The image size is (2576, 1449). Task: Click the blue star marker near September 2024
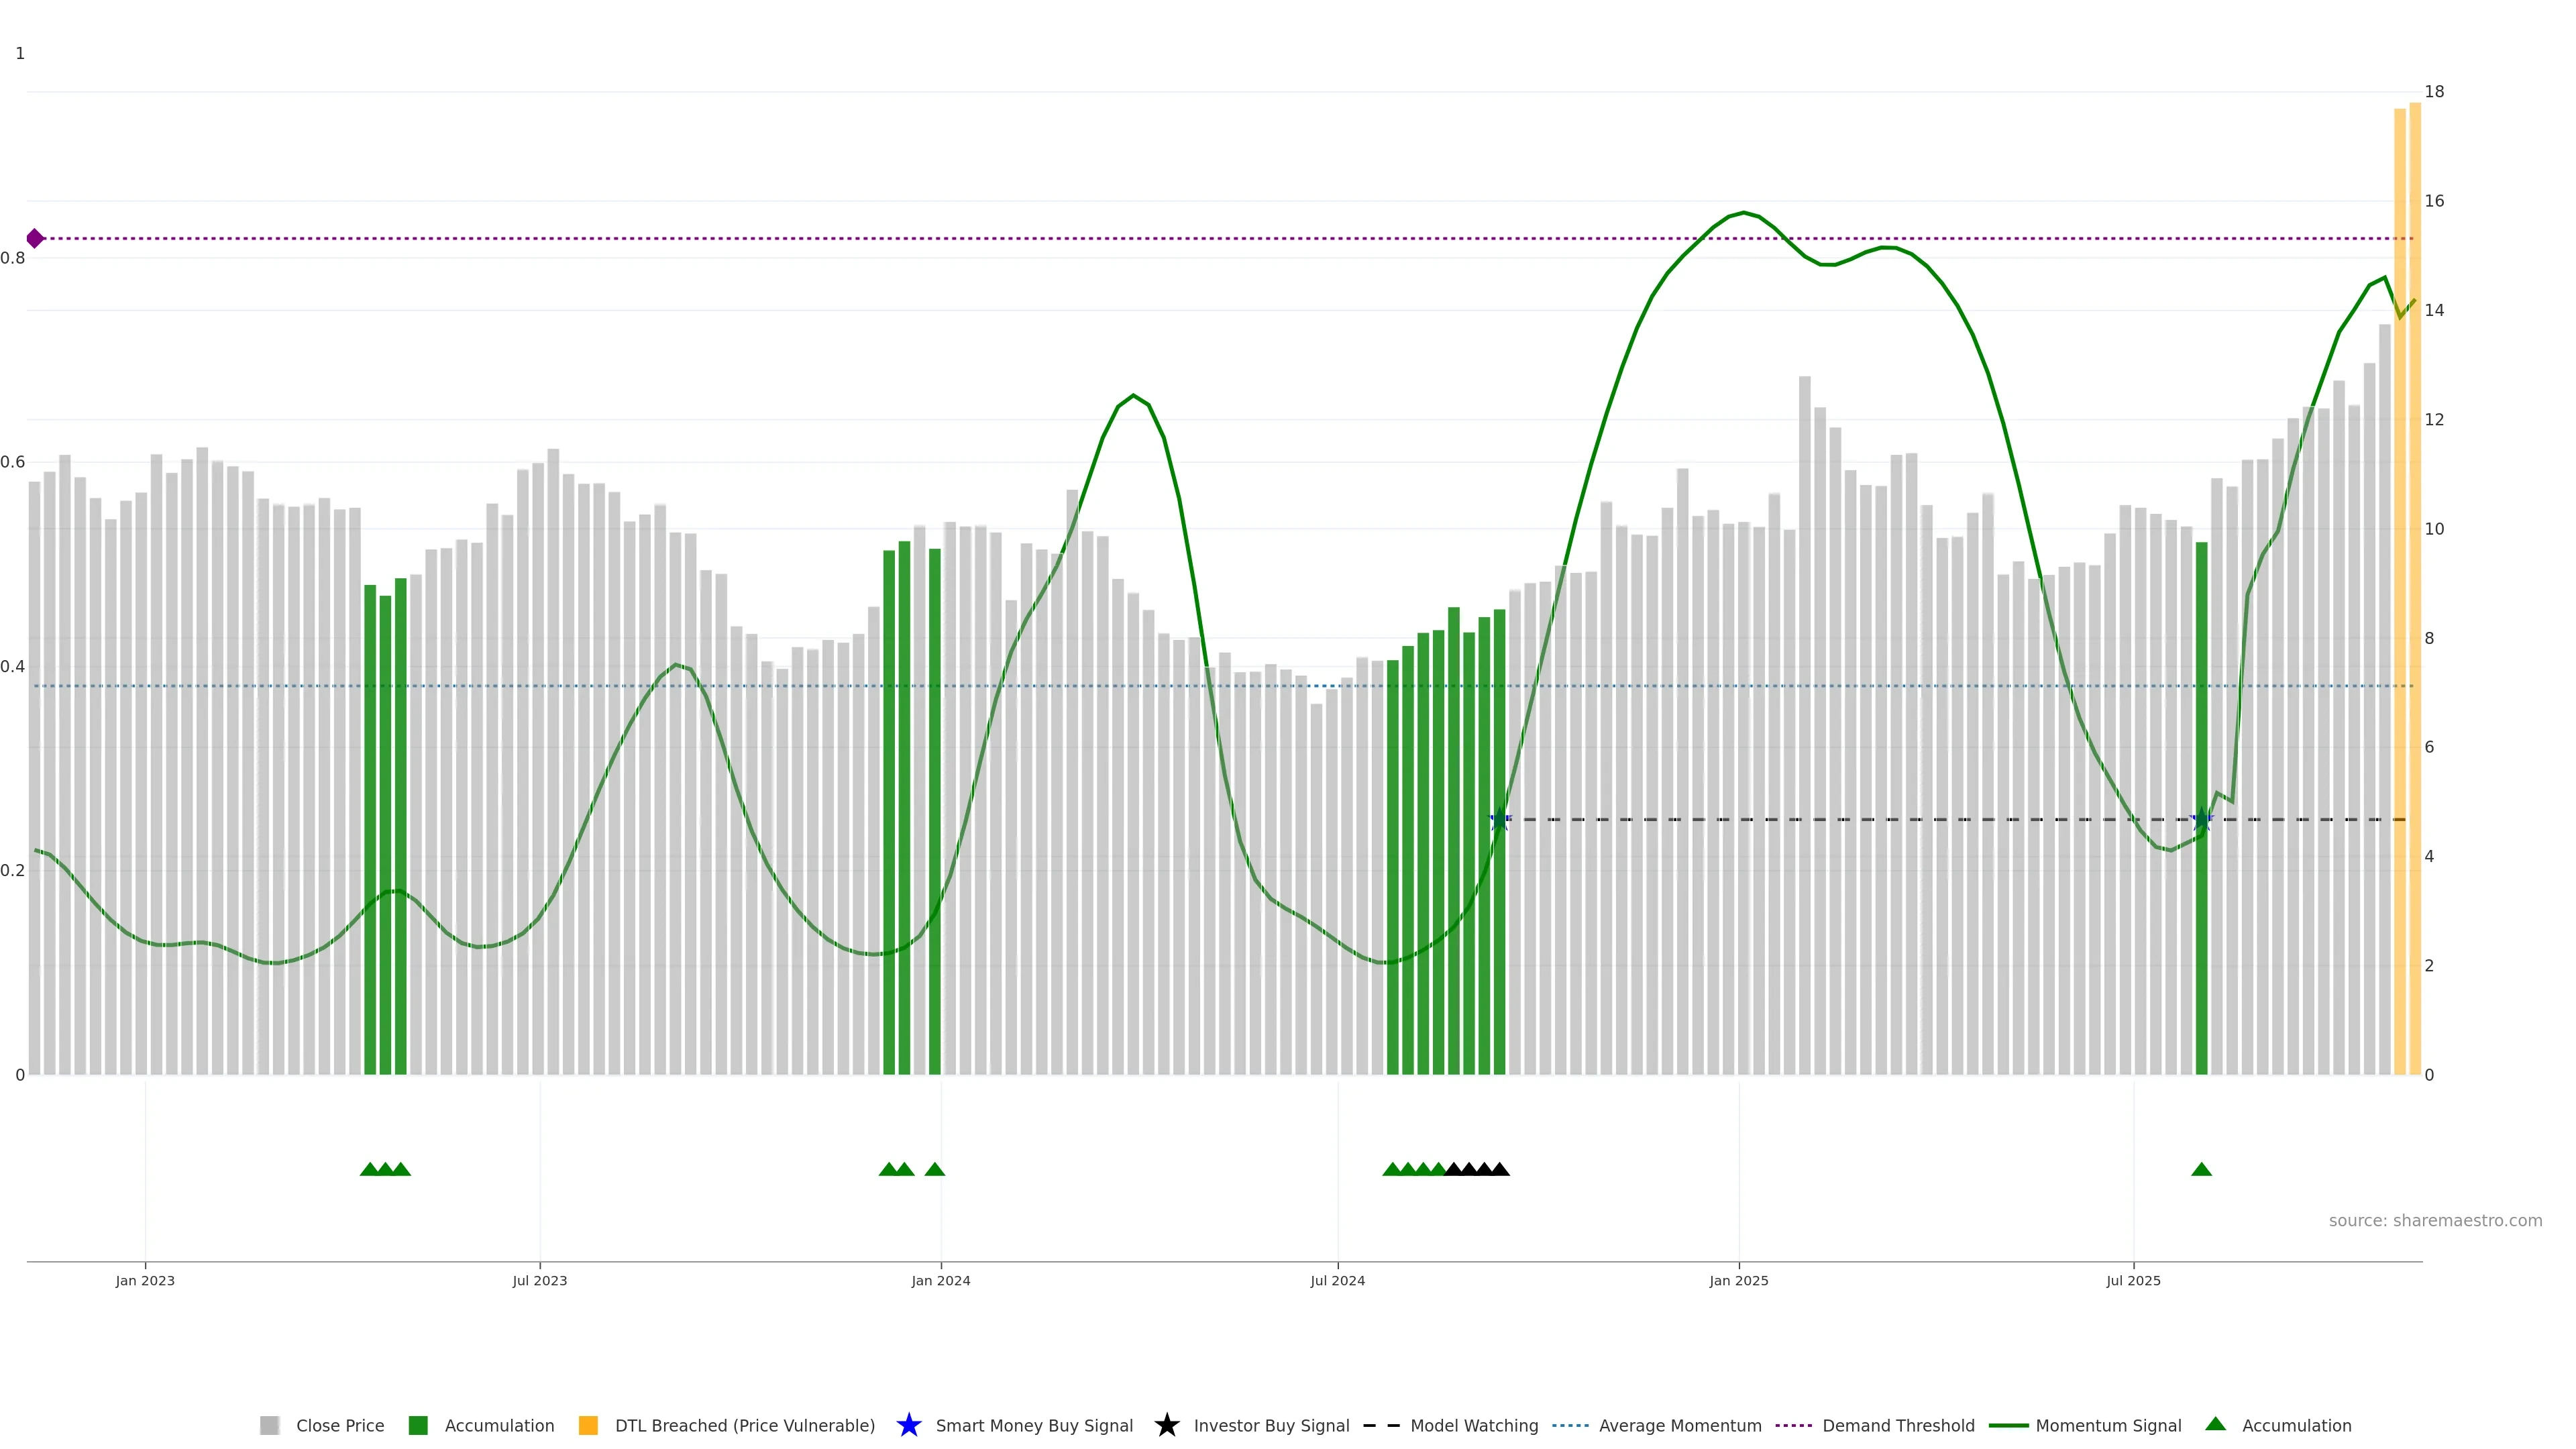click(1499, 820)
